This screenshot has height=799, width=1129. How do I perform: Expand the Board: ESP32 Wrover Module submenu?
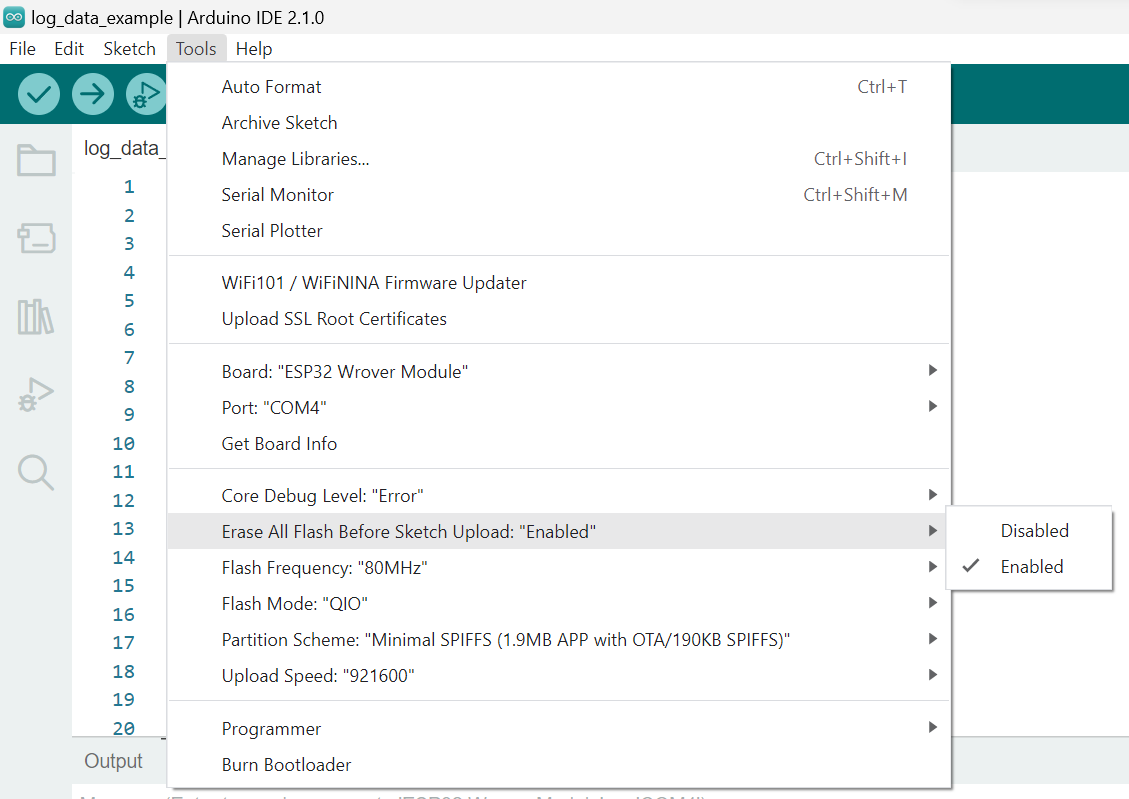pos(559,371)
